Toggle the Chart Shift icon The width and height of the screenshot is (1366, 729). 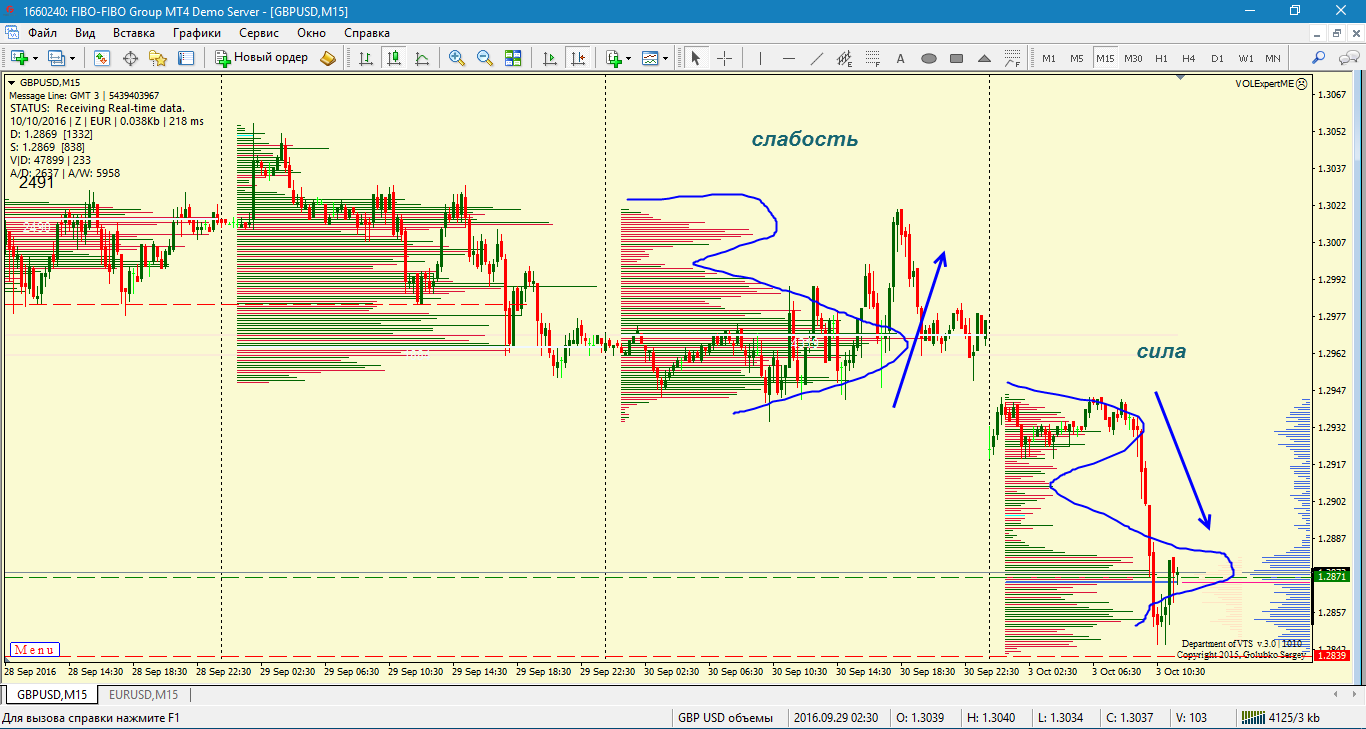click(577, 58)
